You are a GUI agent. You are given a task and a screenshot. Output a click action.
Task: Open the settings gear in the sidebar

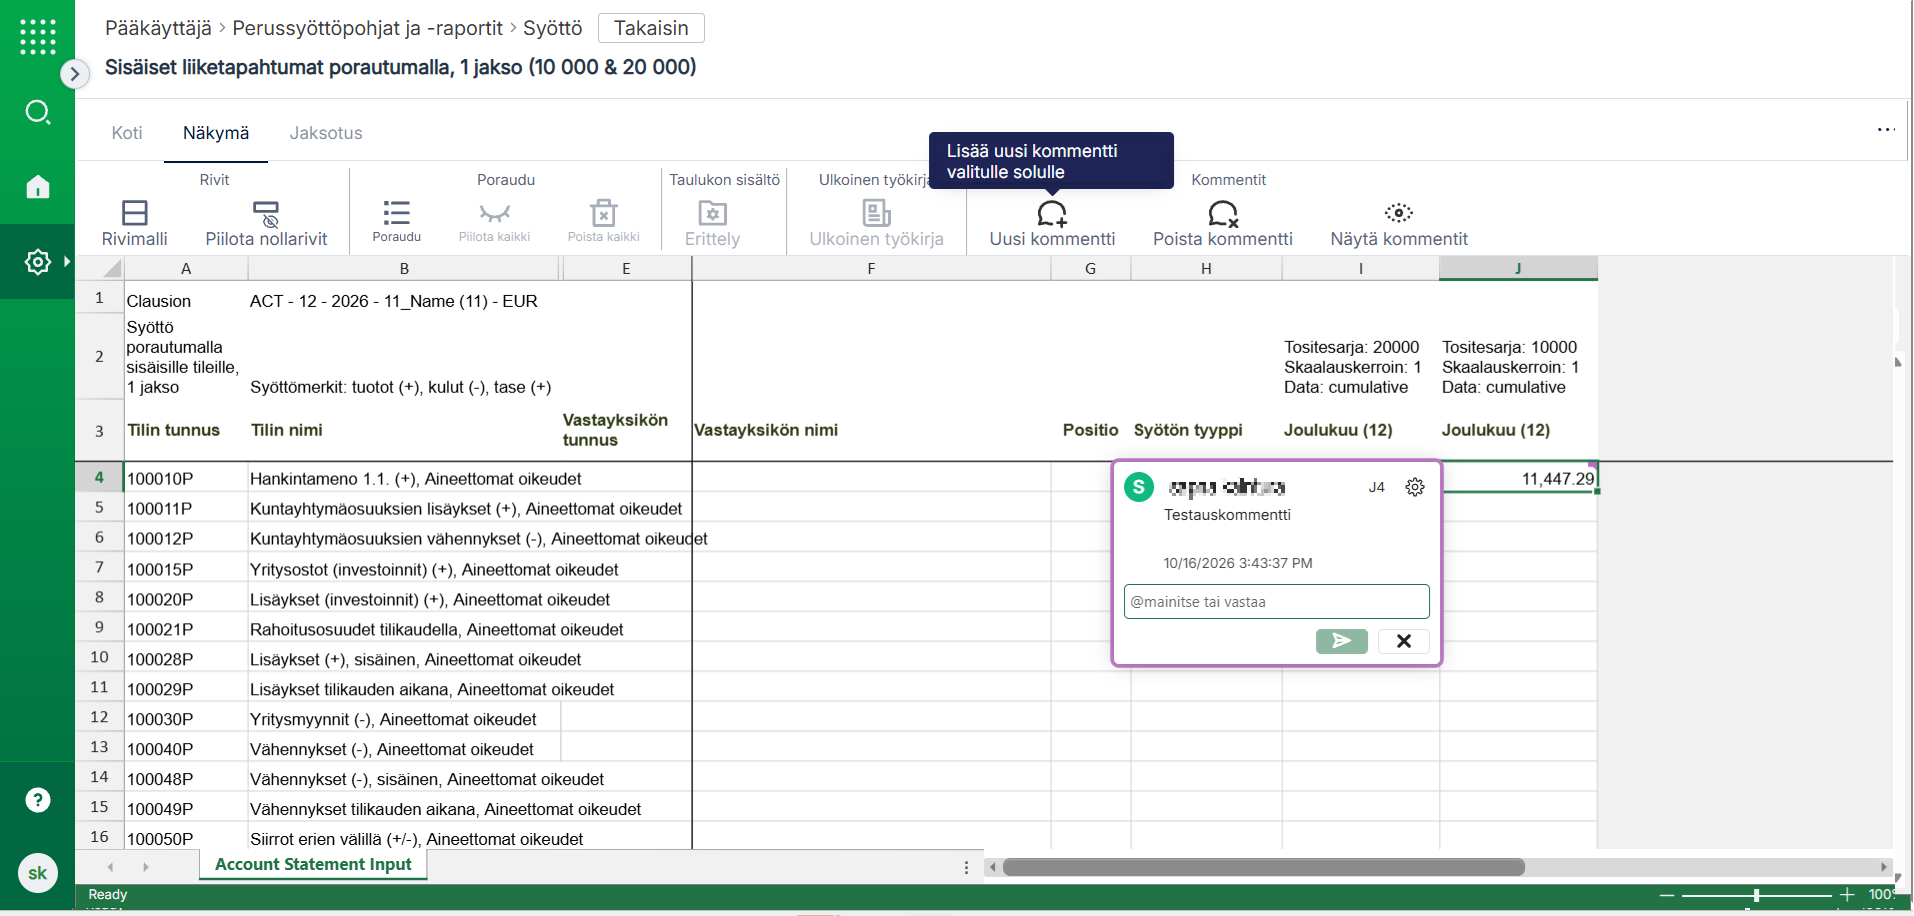(37, 262)
